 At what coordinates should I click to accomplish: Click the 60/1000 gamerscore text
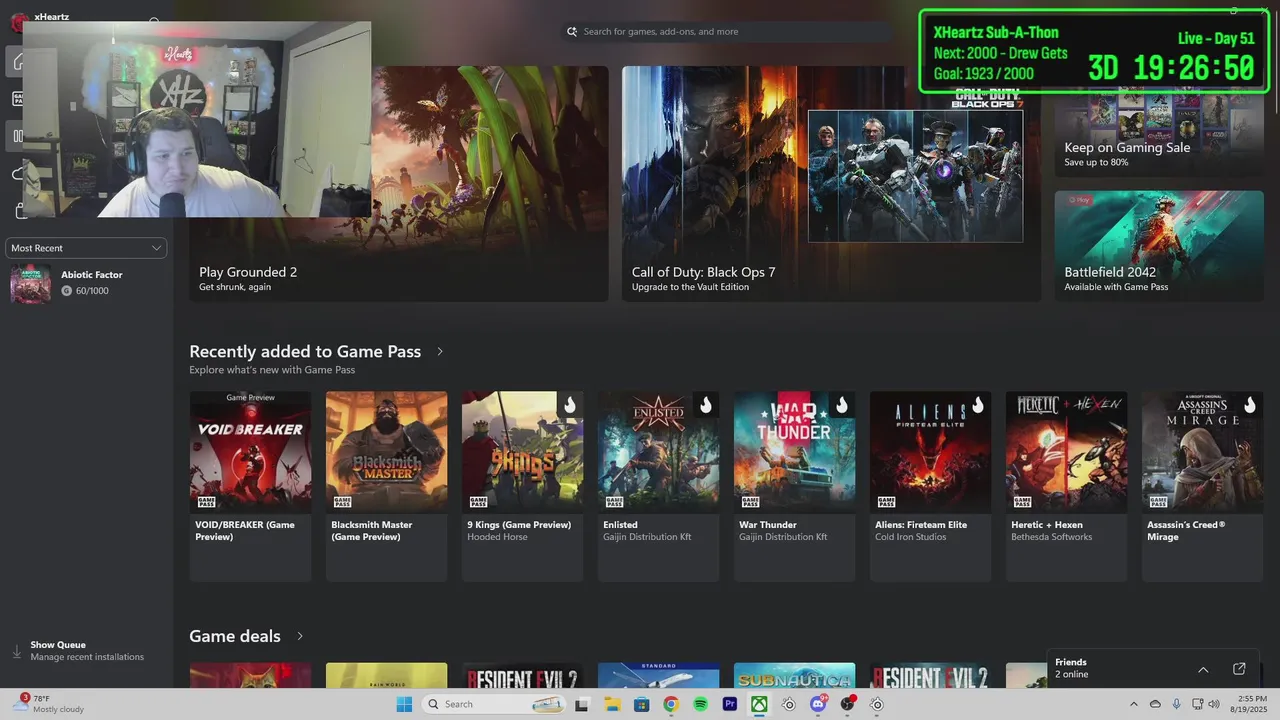tap(92, 291)
